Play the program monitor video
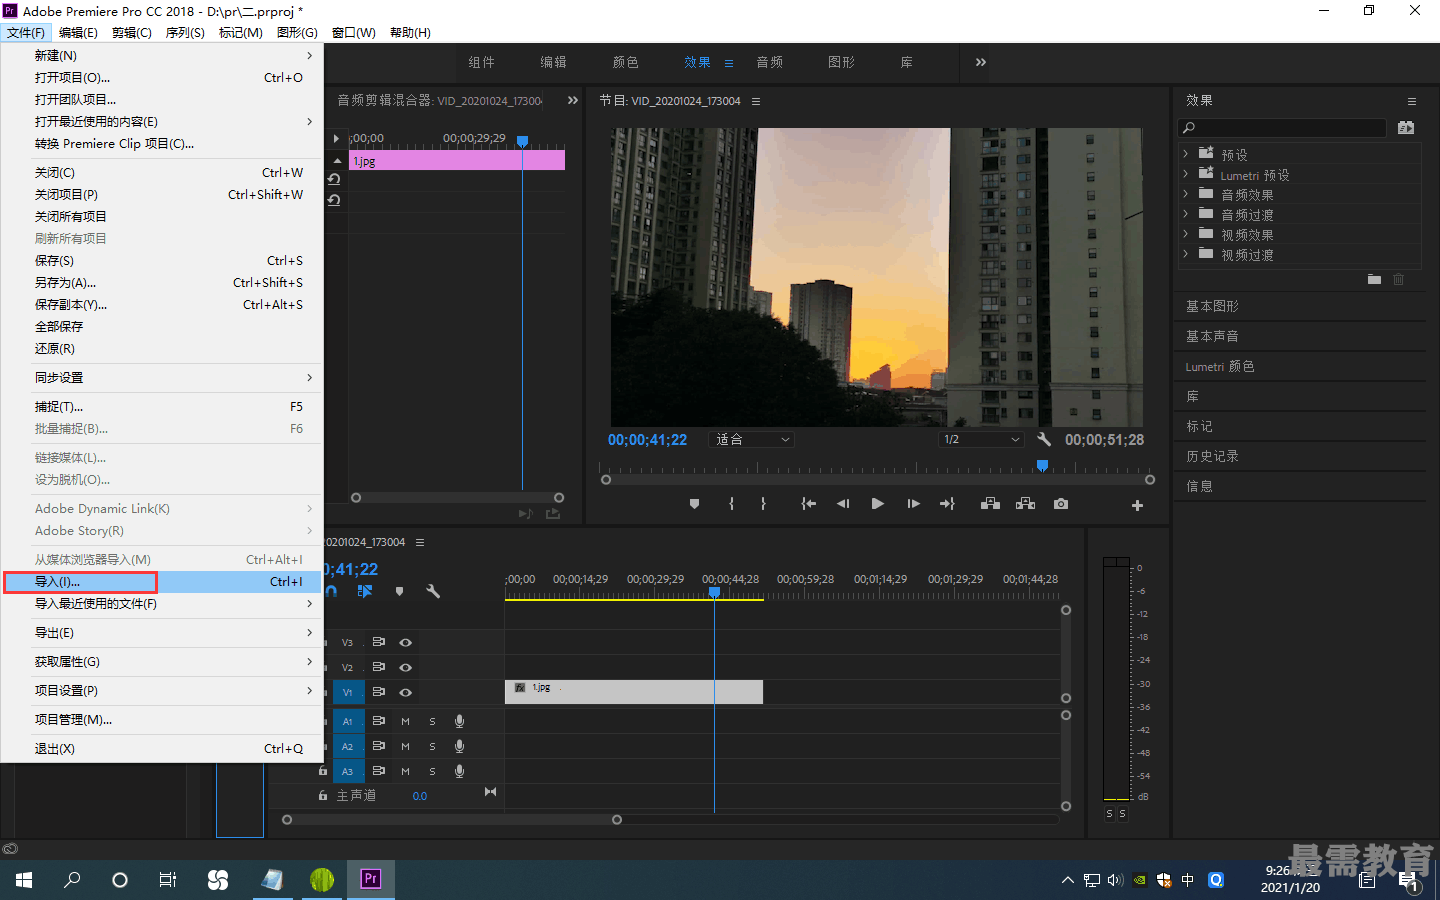 coord(877,504)
